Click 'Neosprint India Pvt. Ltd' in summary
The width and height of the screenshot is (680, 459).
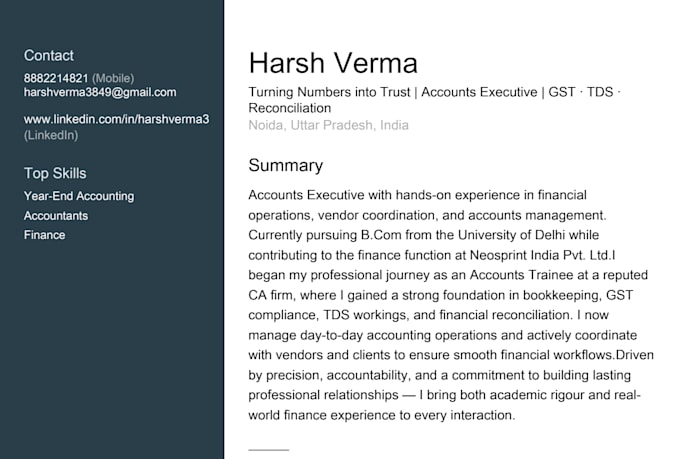pyautogui.click(x=539, y=255)
